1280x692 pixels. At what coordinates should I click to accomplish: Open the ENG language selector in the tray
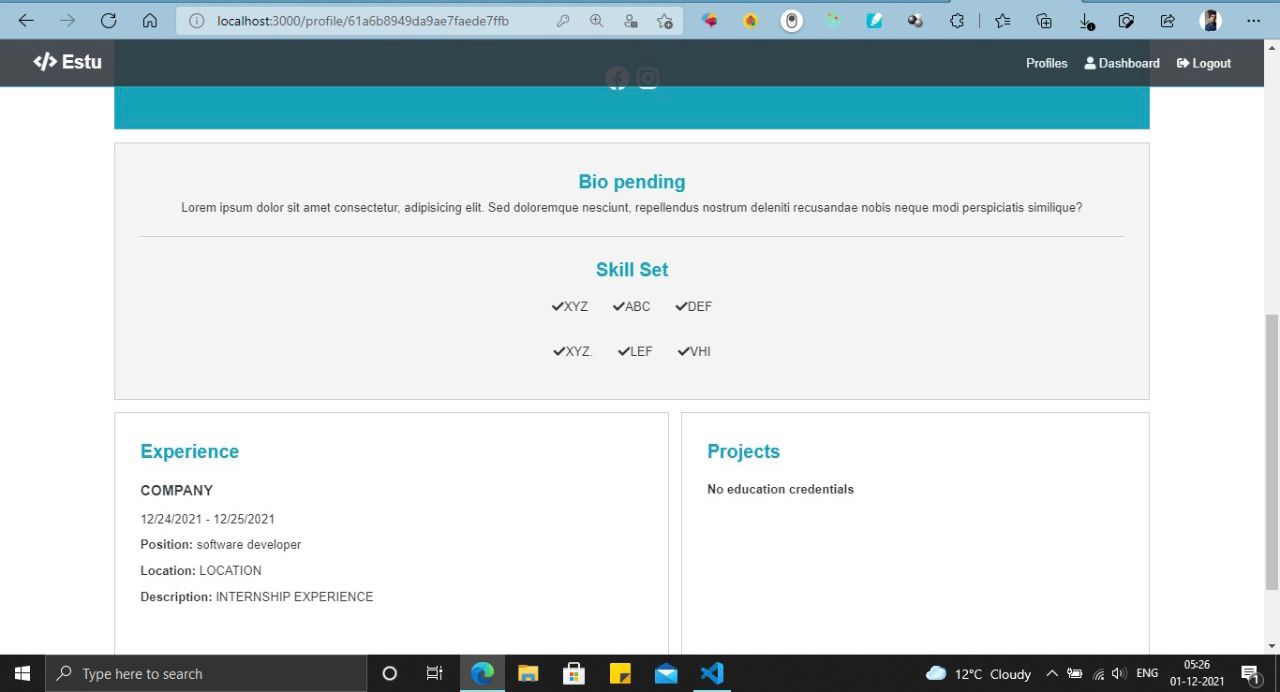pyautogui.click(x=1146, y=673)
